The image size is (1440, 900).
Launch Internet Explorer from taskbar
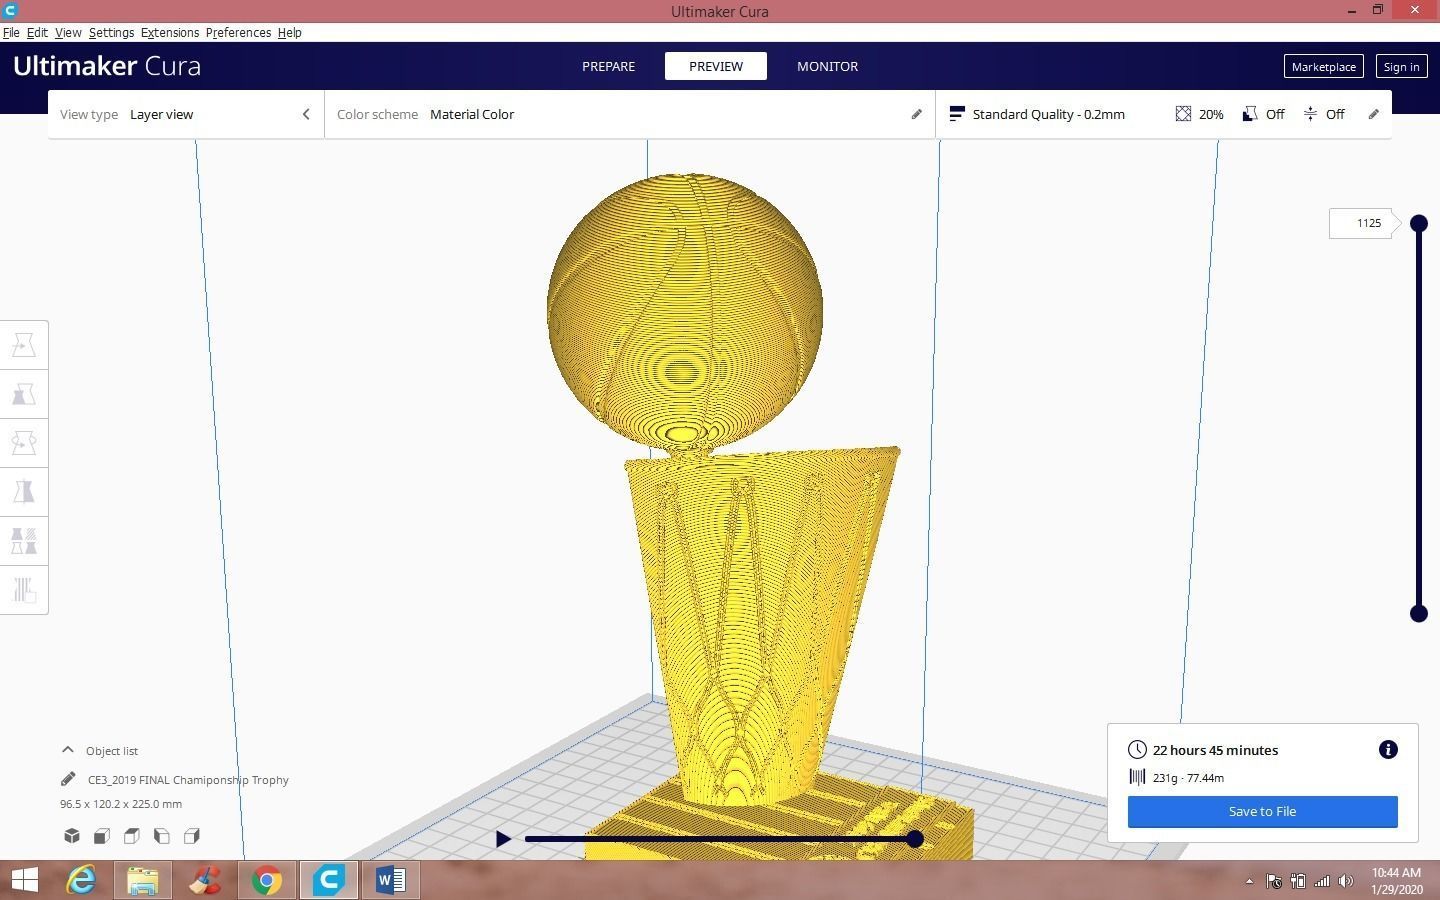(x=81, y=880)
